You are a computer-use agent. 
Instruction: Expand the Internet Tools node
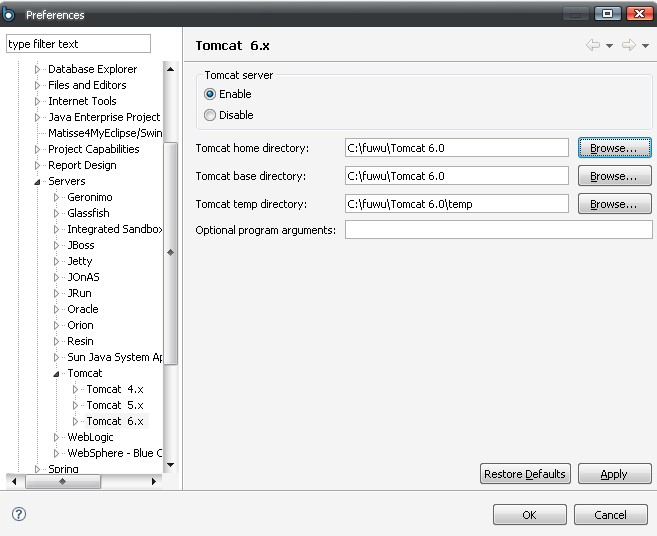pos(37,101)
